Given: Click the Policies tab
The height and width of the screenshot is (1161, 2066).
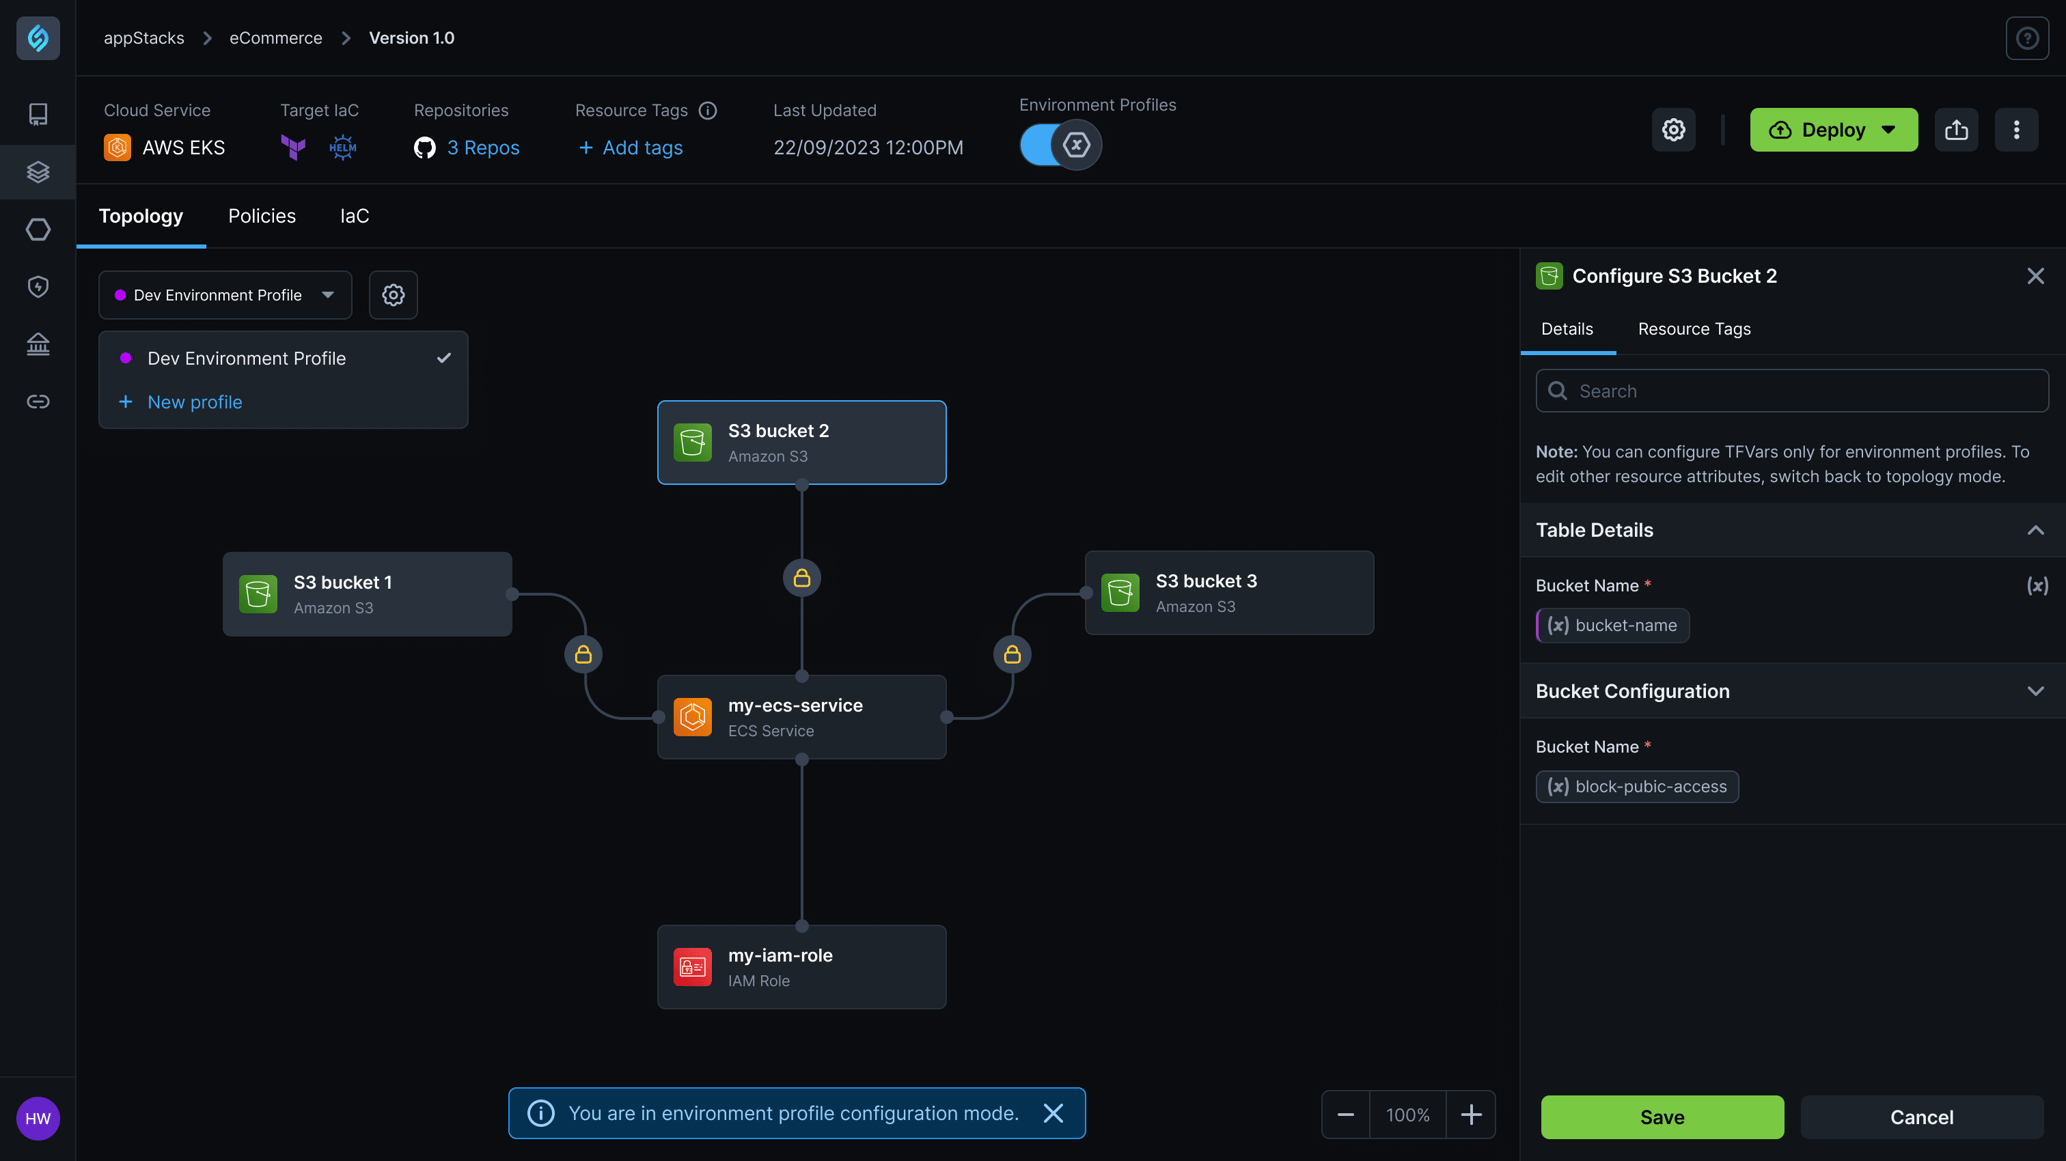Looking at the screenshot, I should pyautogui.click(x=261, y=216).
